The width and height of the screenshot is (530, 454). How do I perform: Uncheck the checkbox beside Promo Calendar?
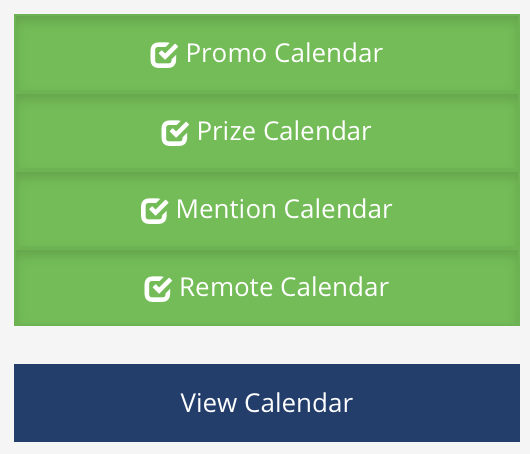click(164, 55)
